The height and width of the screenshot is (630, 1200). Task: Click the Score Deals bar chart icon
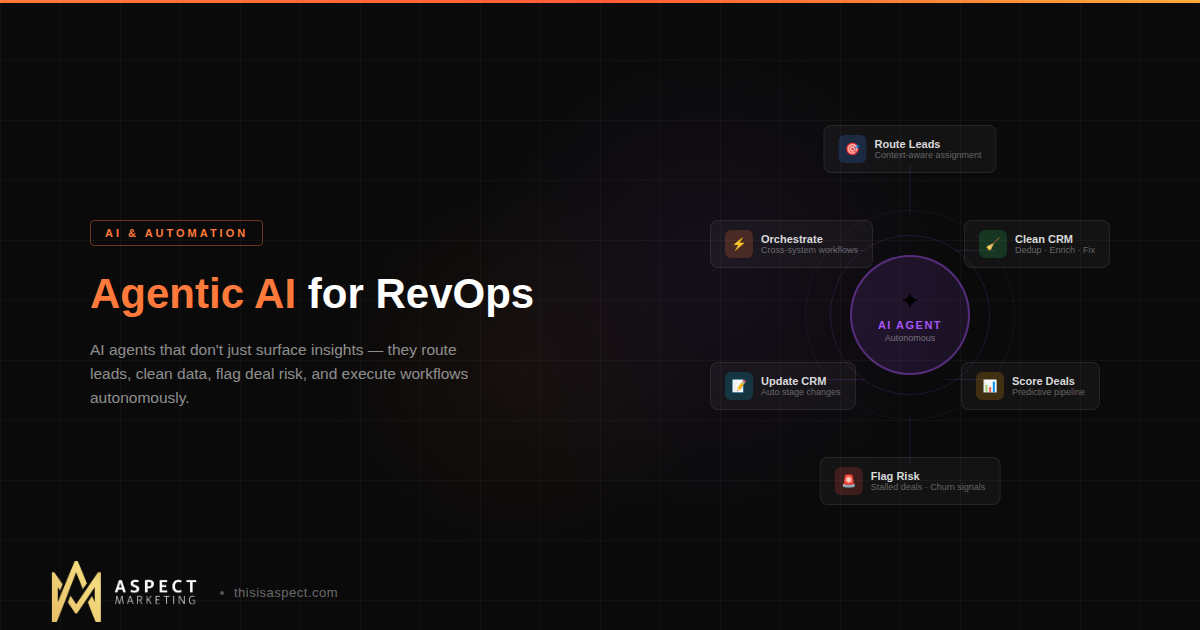989,385
